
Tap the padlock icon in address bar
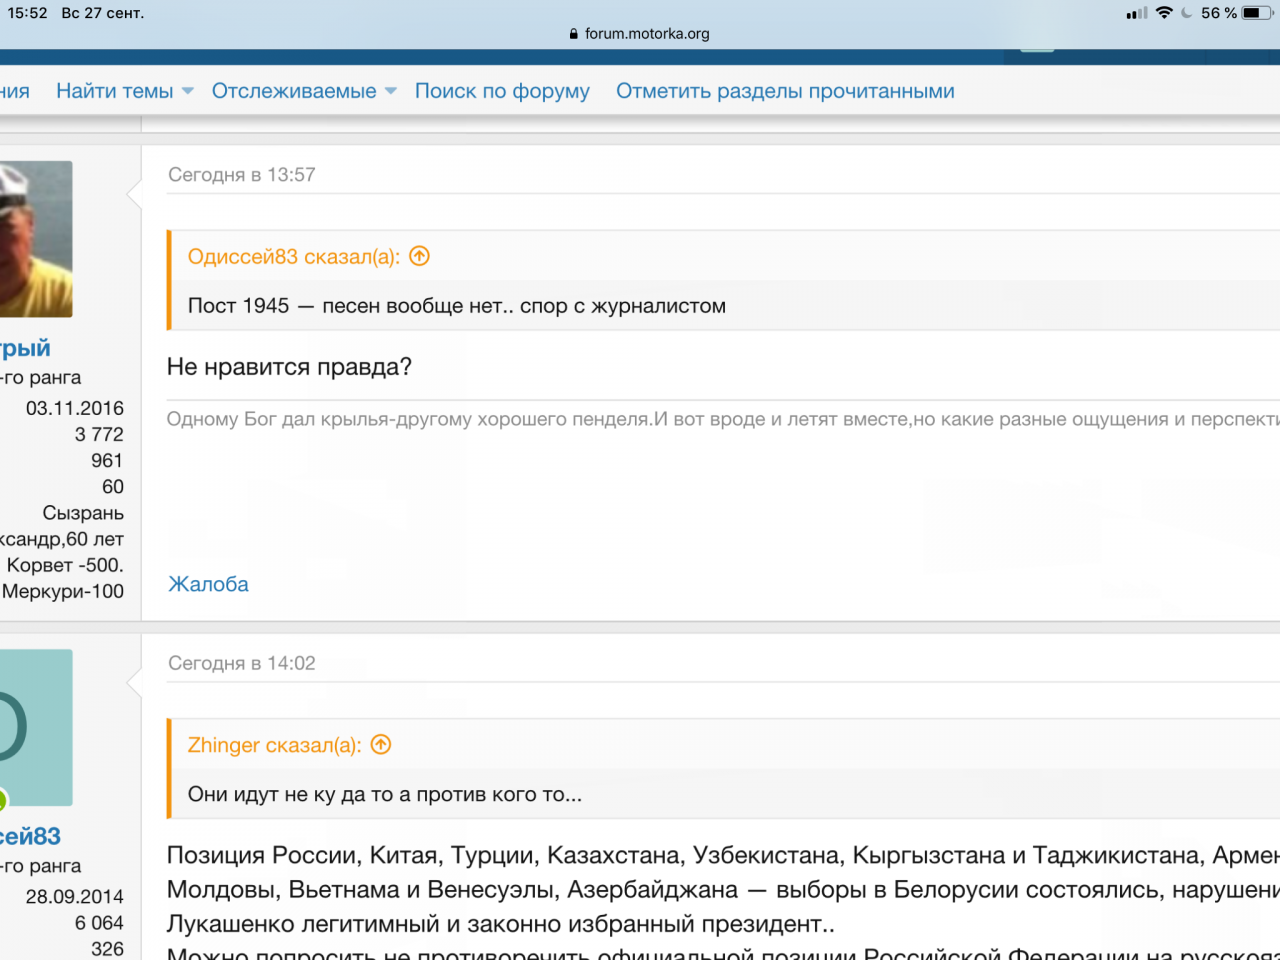pos(574,34)
